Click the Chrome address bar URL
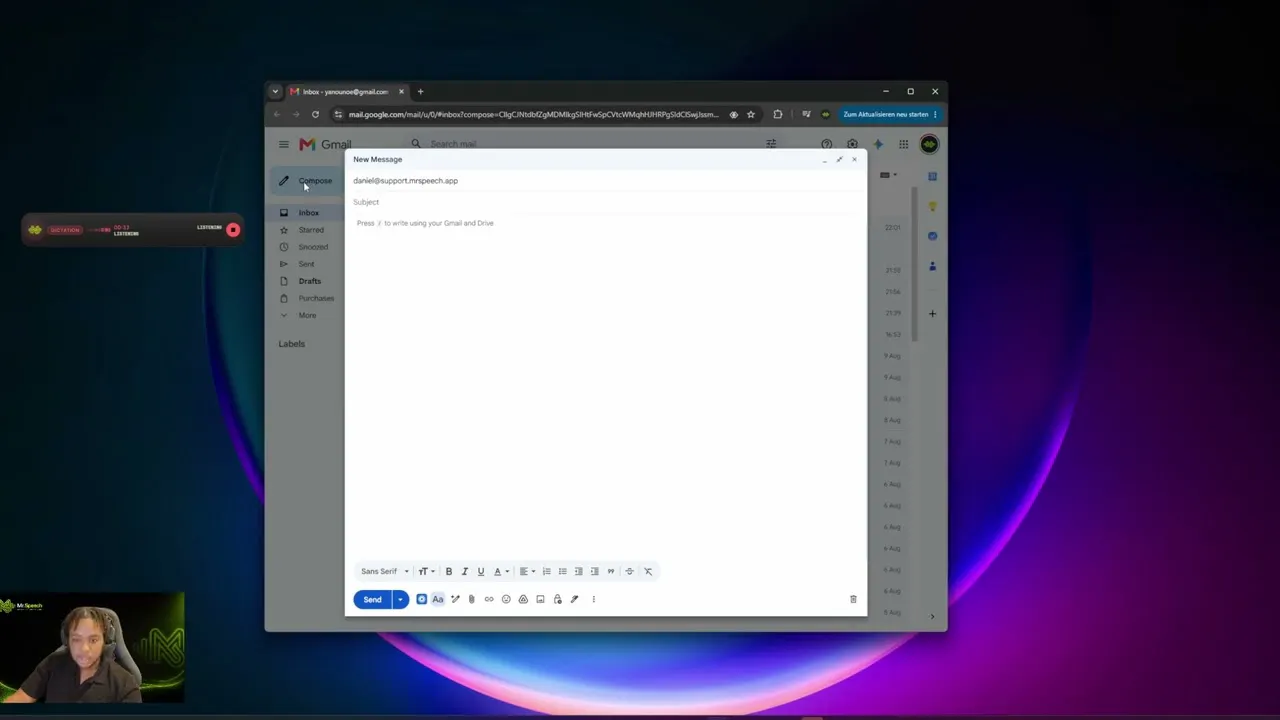 click(x=534, y=114)
